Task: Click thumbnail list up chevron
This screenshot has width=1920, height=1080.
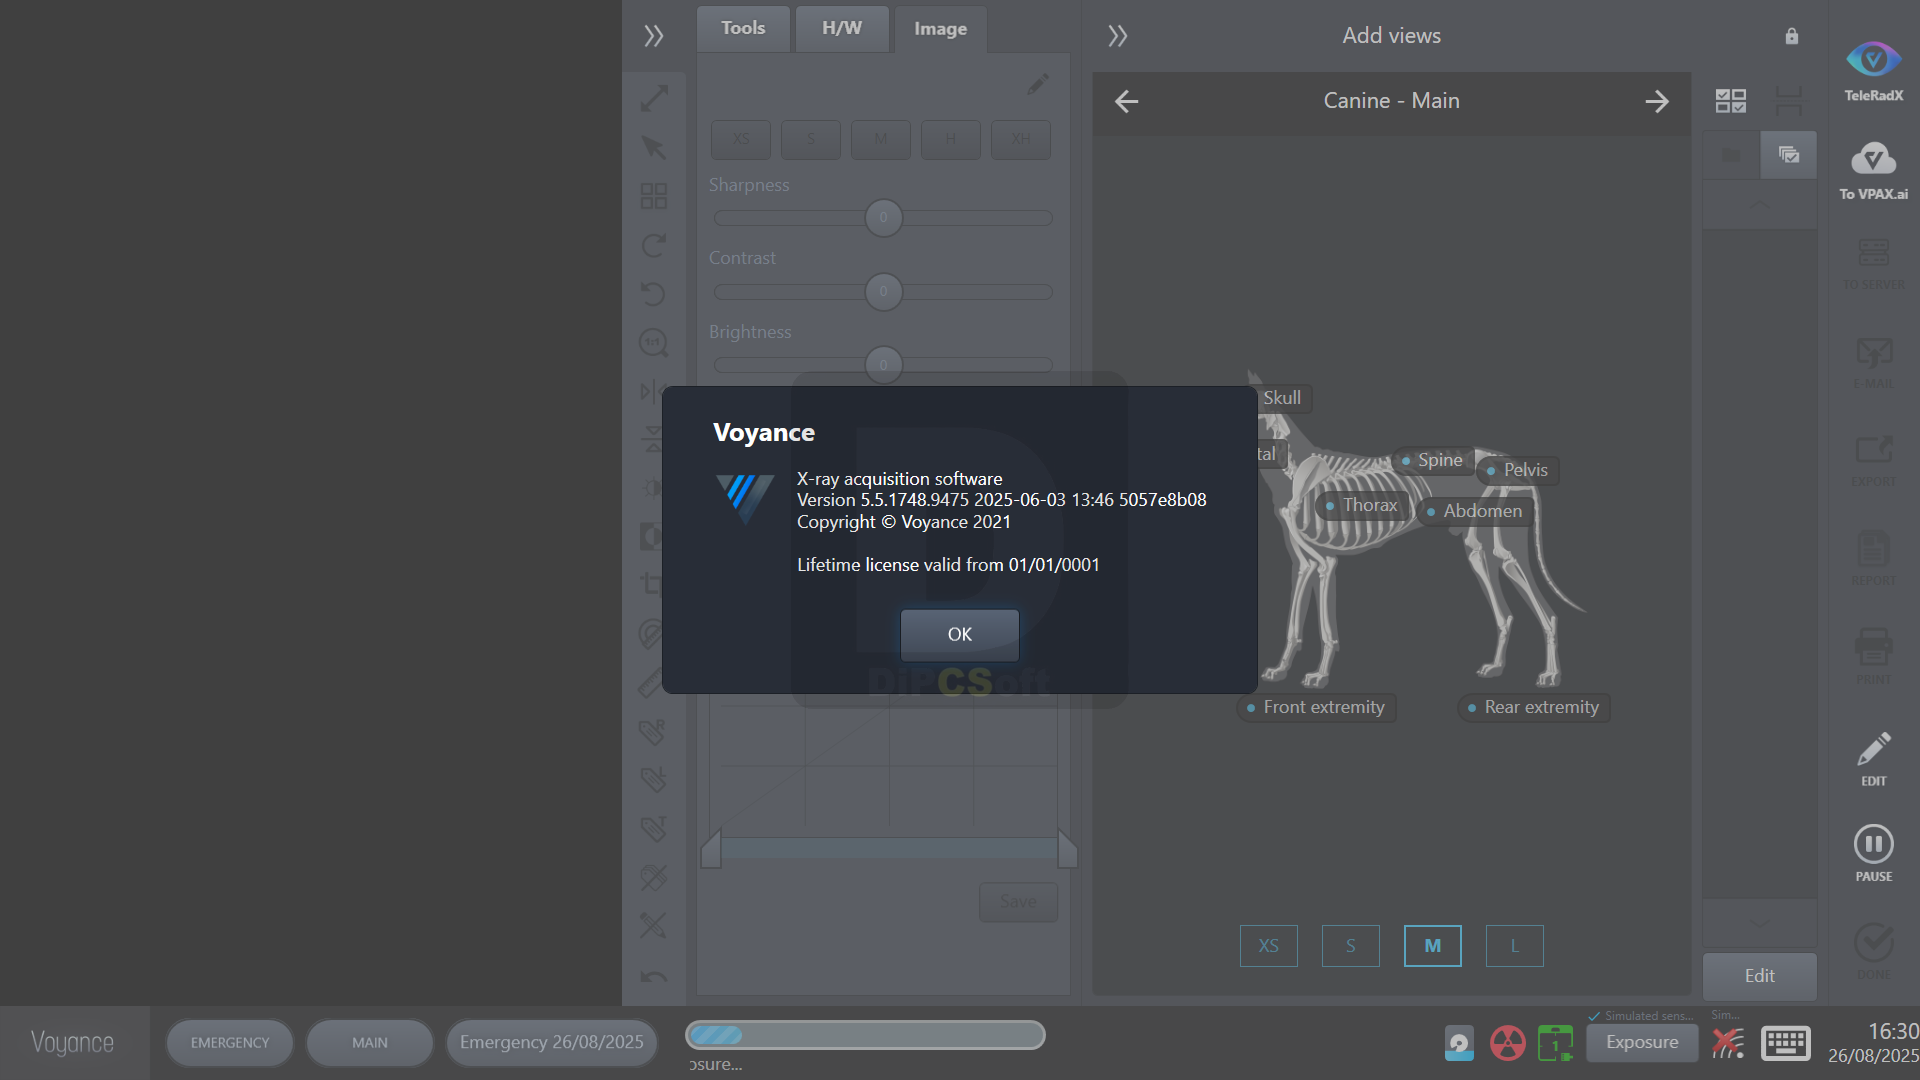Action: pos(1759,204)
